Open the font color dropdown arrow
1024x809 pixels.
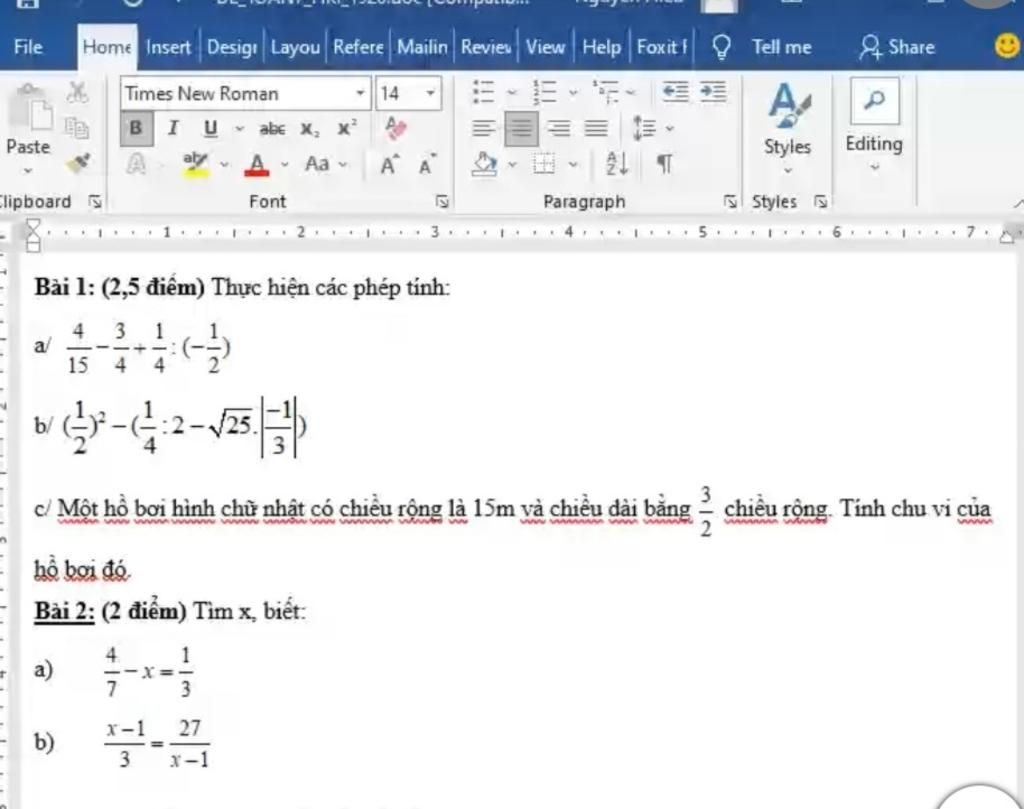point(285,165)
